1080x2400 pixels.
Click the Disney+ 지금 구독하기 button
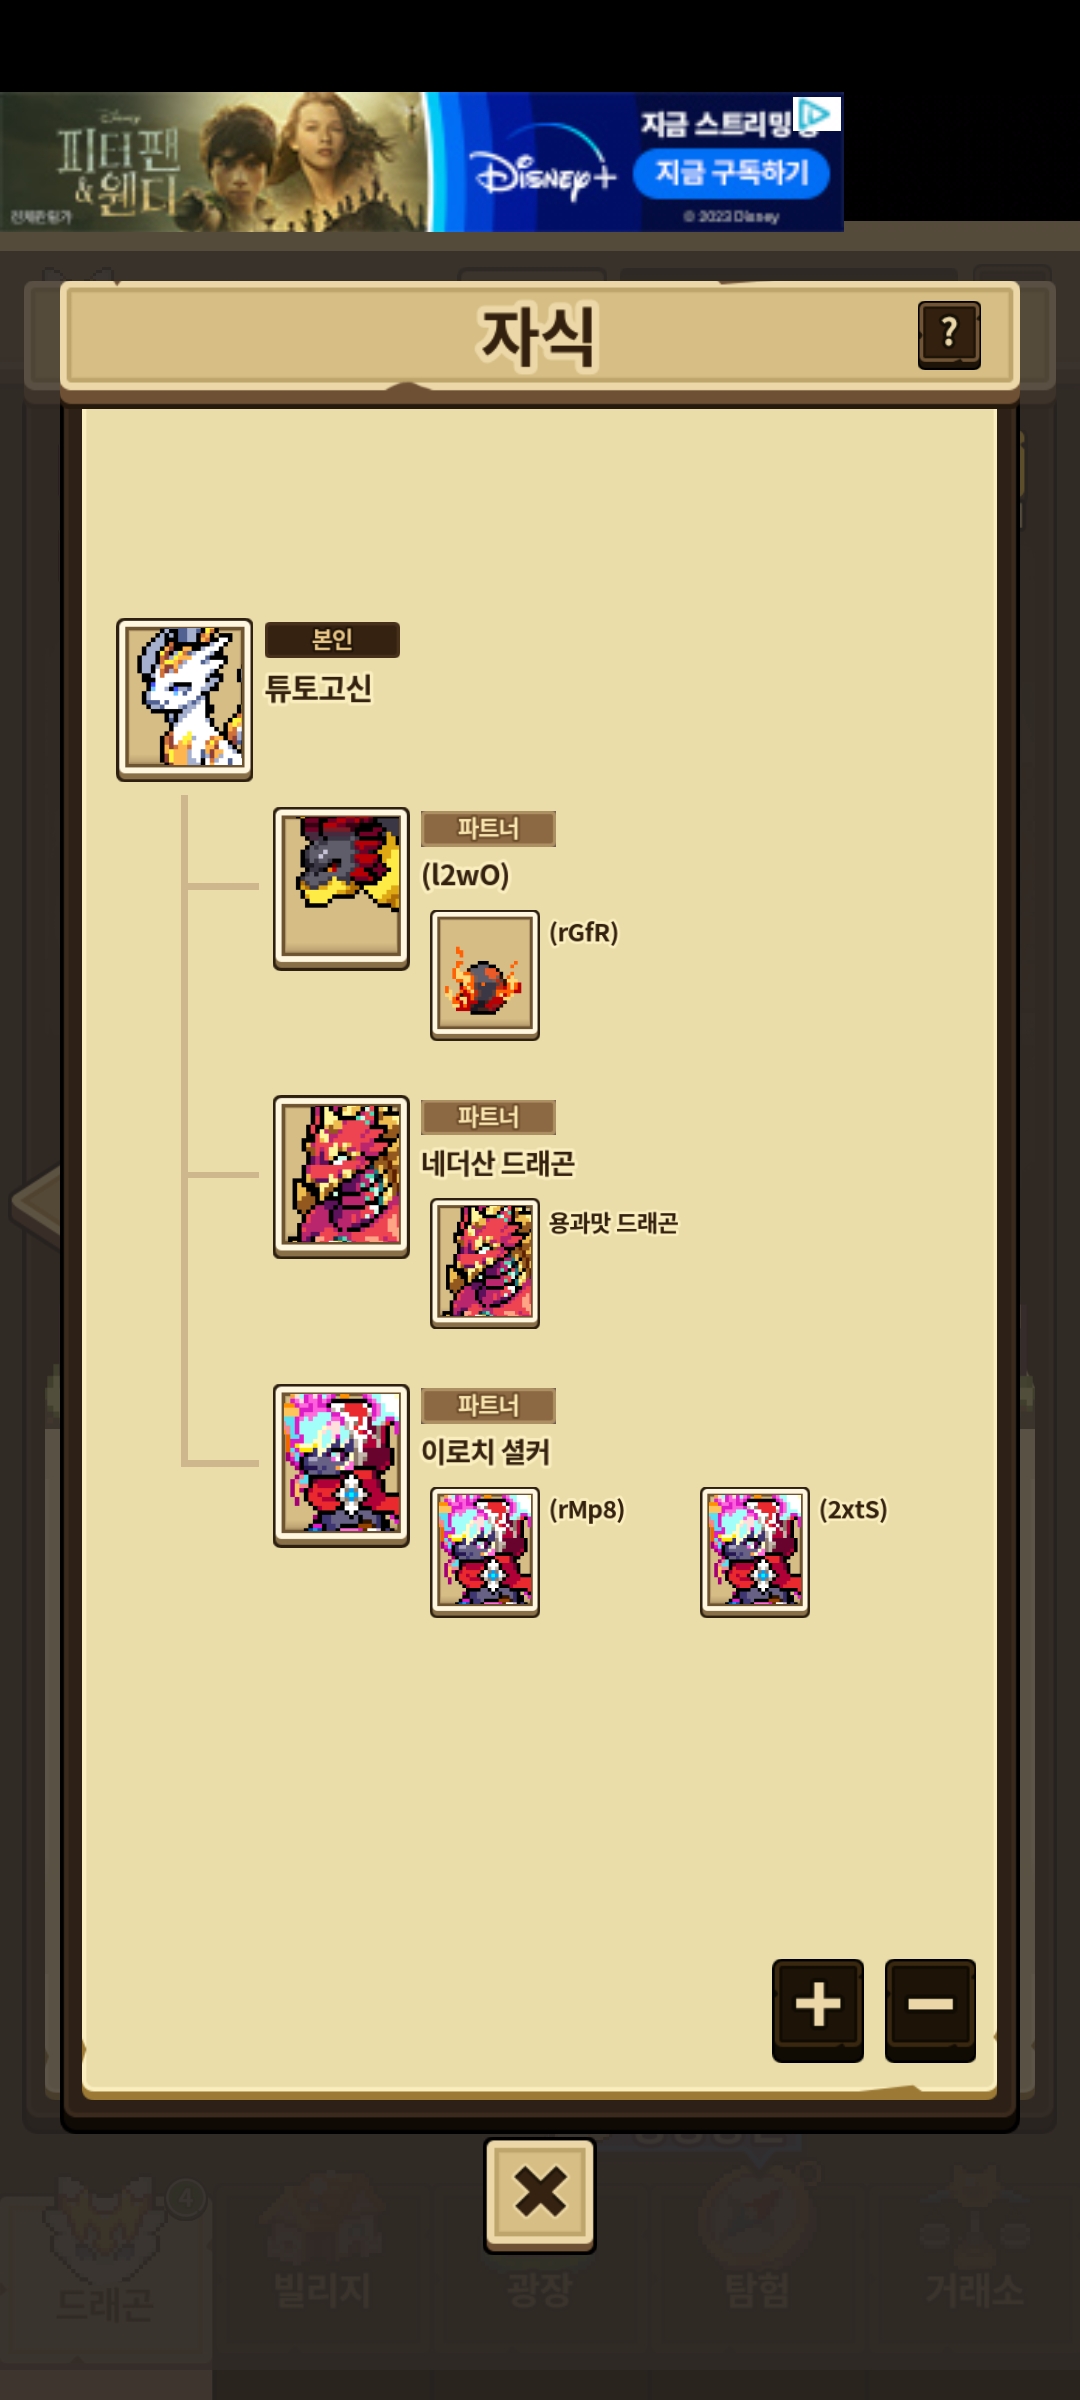[731, 173]
